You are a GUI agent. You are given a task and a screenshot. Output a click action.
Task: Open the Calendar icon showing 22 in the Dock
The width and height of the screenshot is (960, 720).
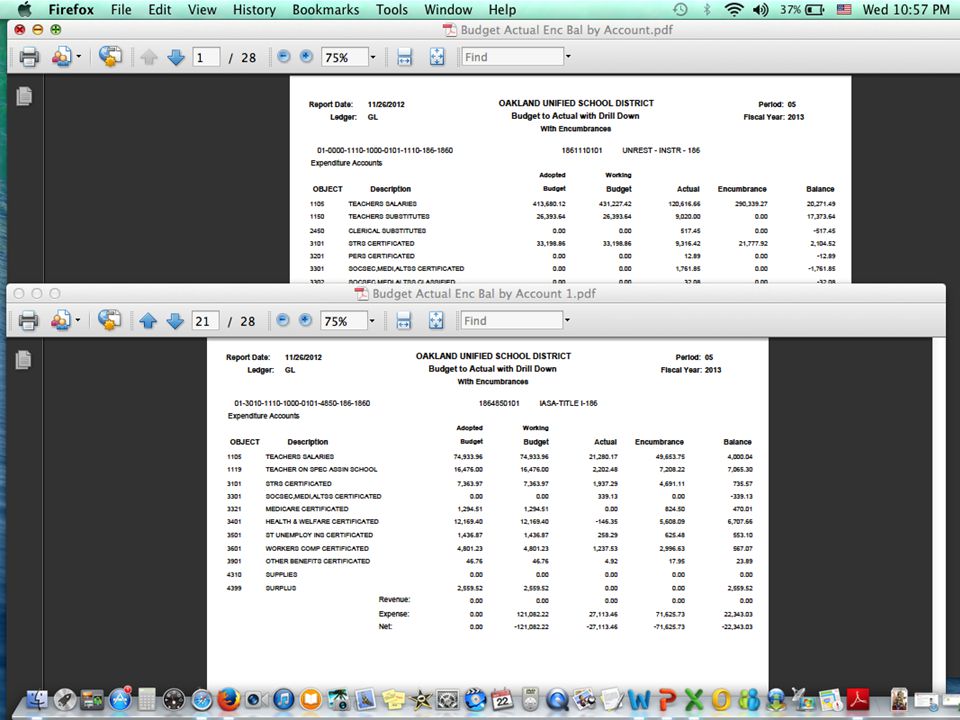[x=503, y=699]
